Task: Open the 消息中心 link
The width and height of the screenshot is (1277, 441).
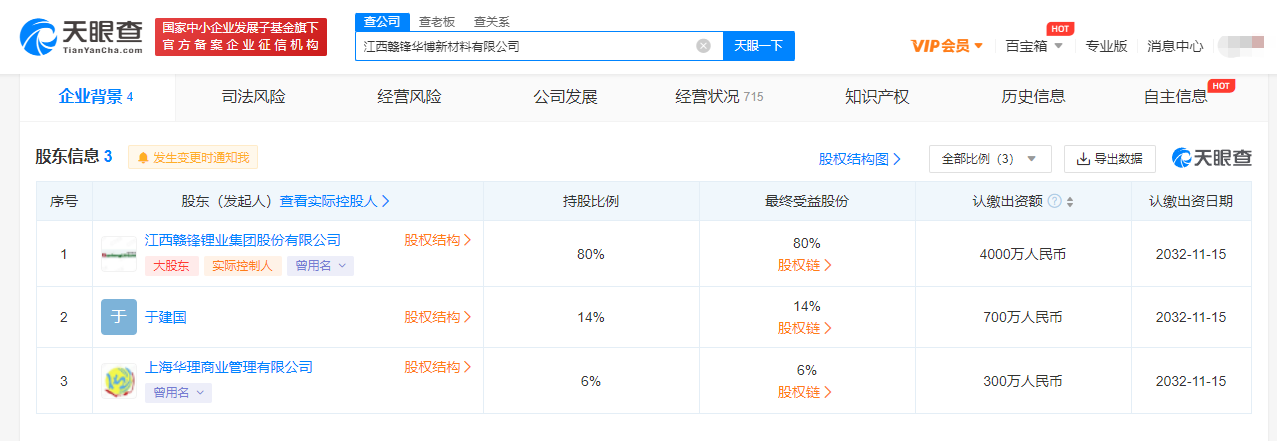Action: pos(1175,46)
